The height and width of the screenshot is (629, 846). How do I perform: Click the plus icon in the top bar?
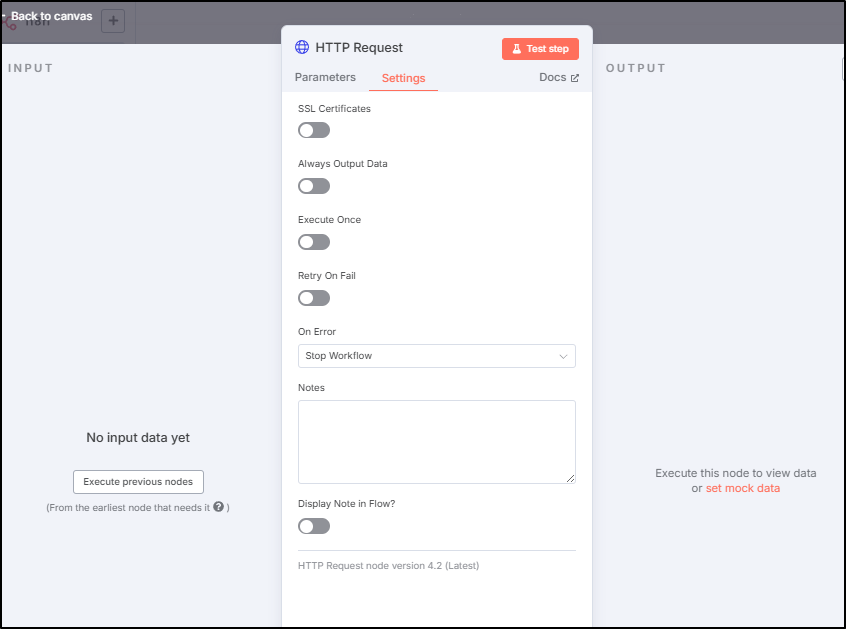point(113,21)
